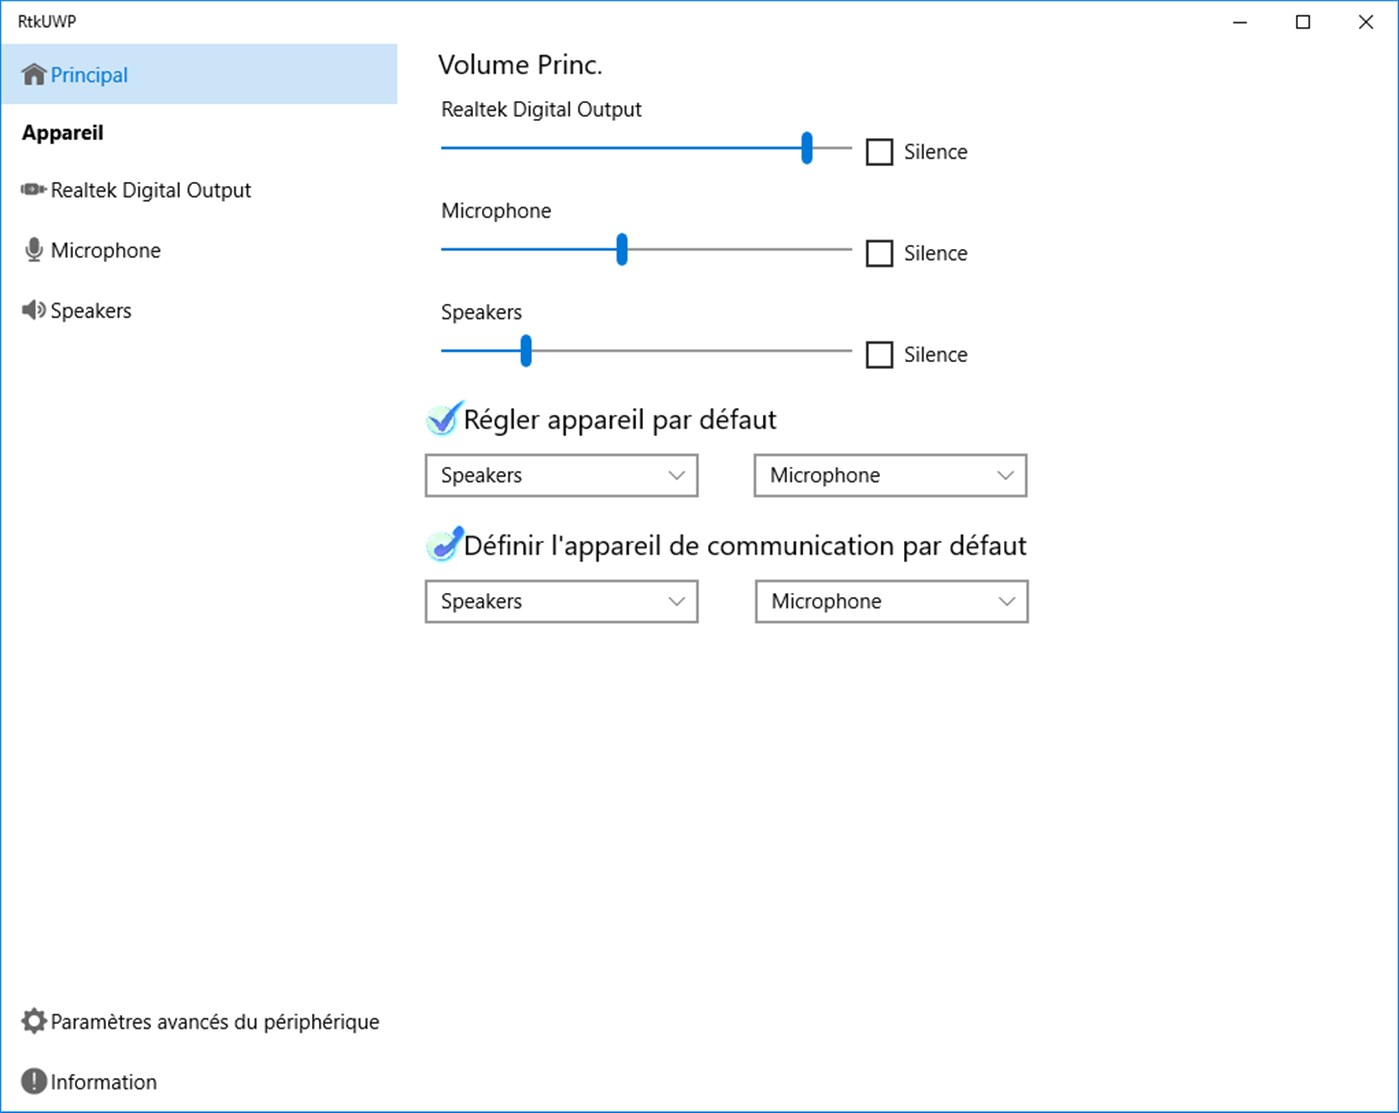
Task: Click the Realtek Digital Output connector icon
Action: [33, 189]
